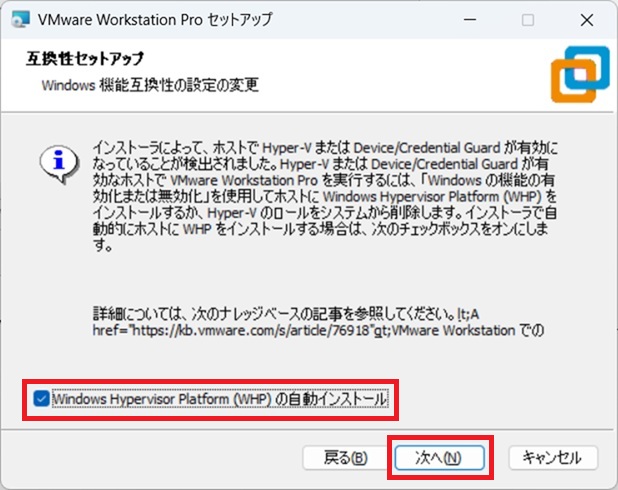Click the Windows 機能互換性の設定の変更 subtitle

tap(150, 85)
